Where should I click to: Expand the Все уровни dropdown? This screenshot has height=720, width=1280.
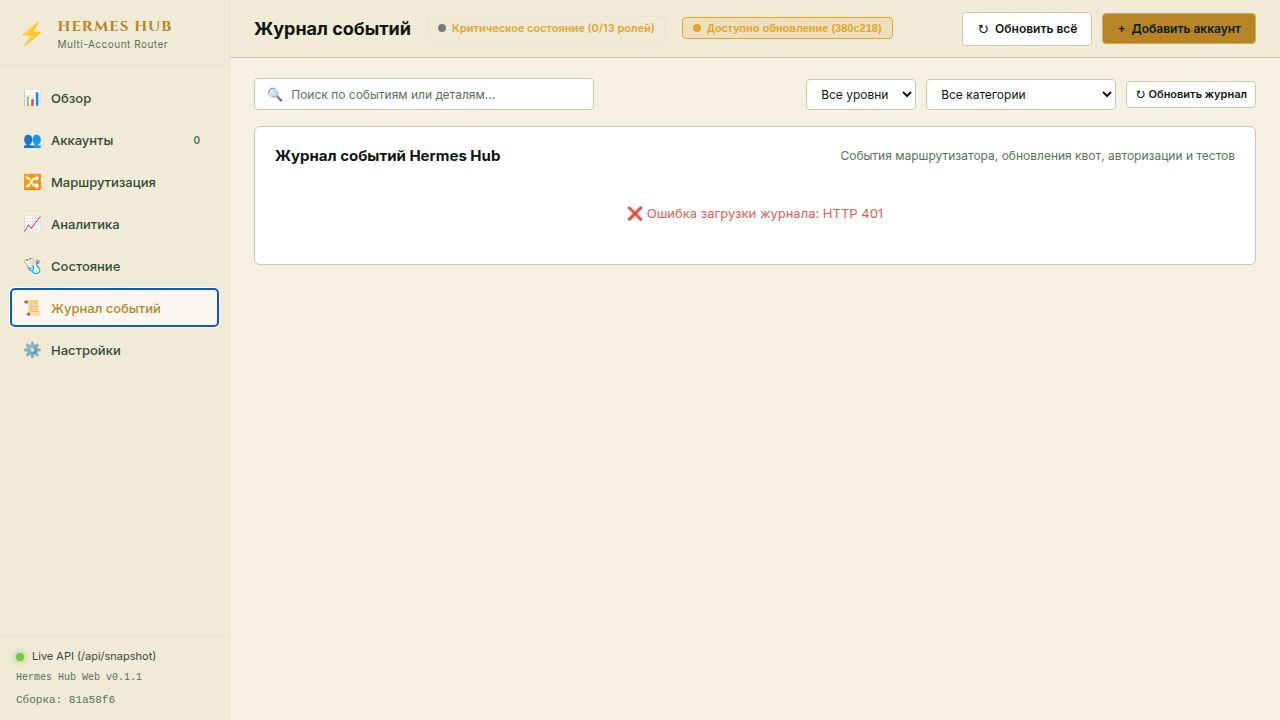pyautogui.click(x=861, y=94)
